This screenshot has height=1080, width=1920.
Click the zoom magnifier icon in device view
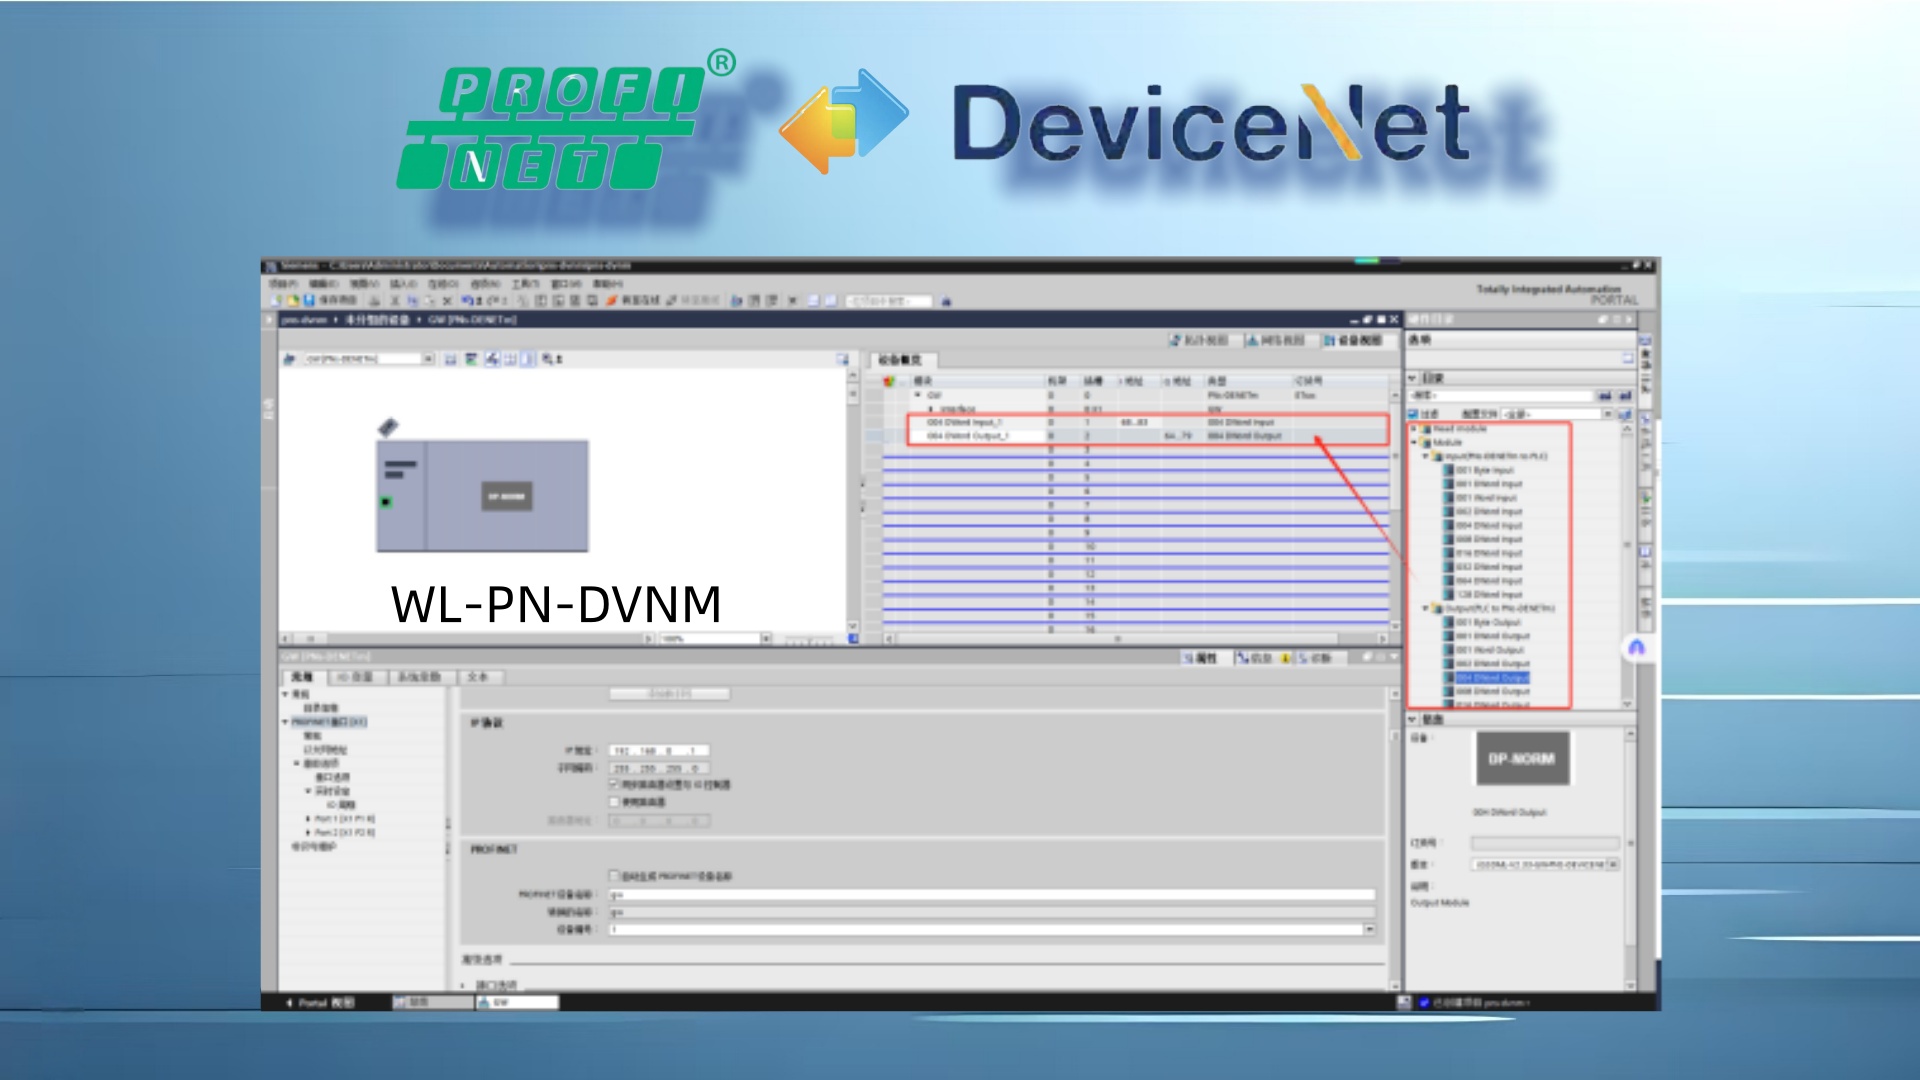point(549,359)
